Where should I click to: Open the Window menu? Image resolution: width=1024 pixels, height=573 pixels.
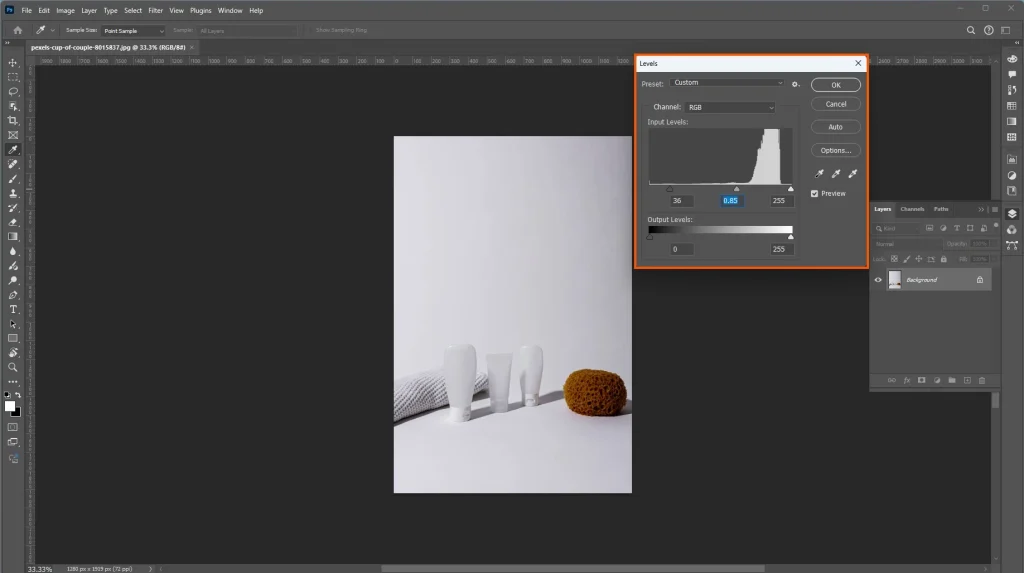pos(230,10)
